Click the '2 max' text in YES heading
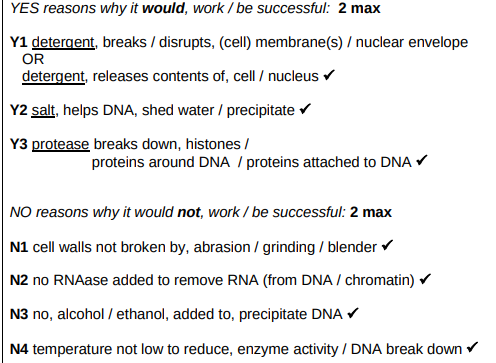 359,8
